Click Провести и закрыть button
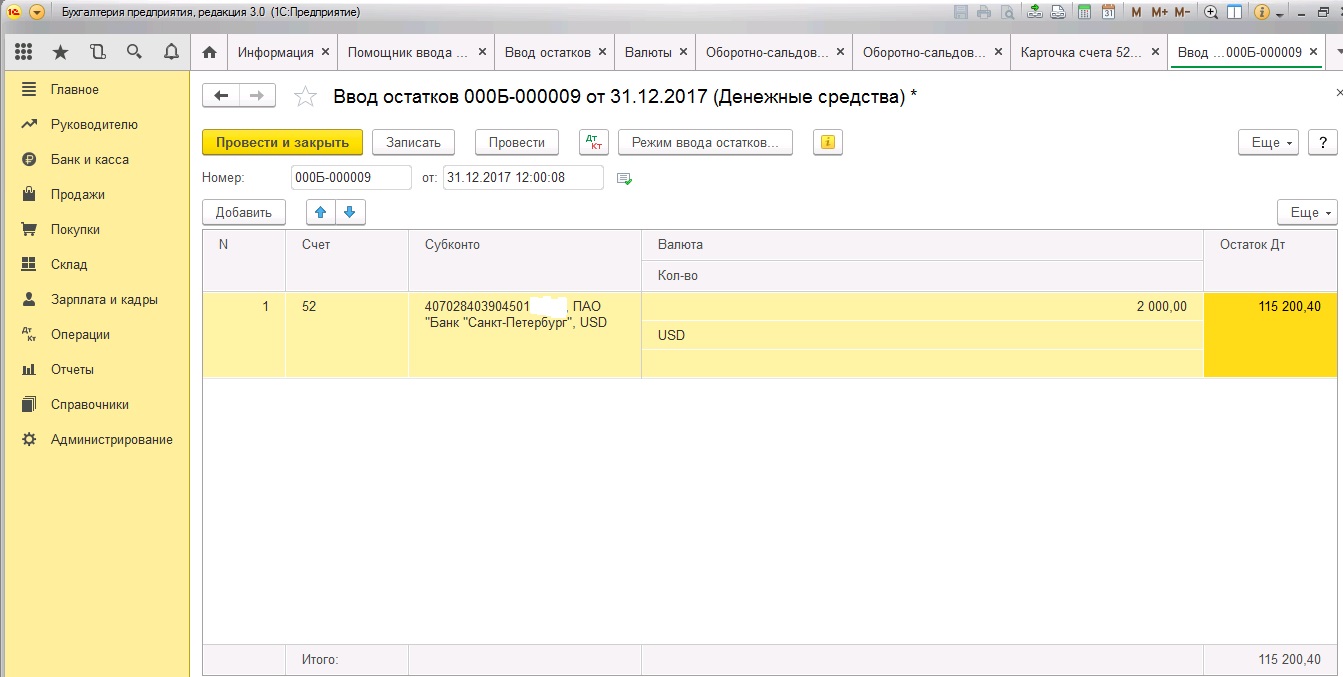 coord(282,142)
